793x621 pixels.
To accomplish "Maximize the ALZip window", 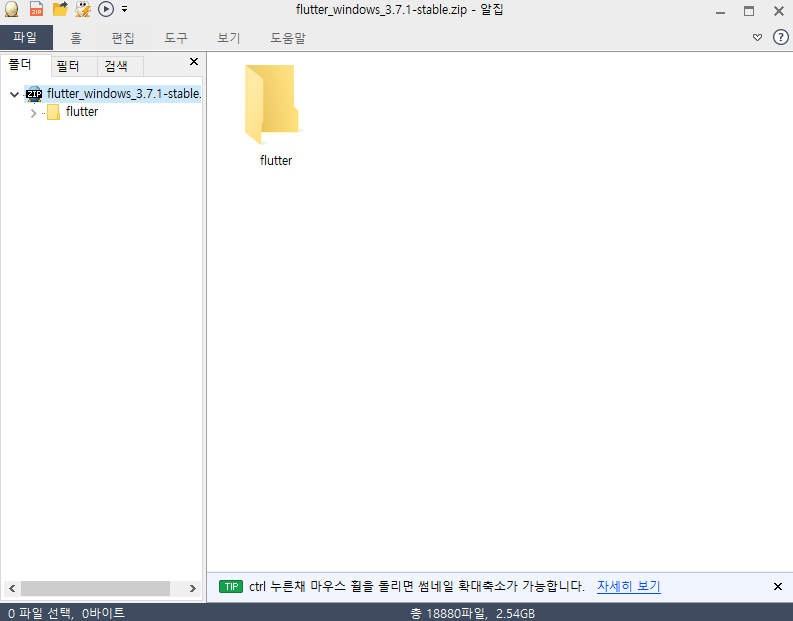I will pyautogui.click(x=749, y=11).
